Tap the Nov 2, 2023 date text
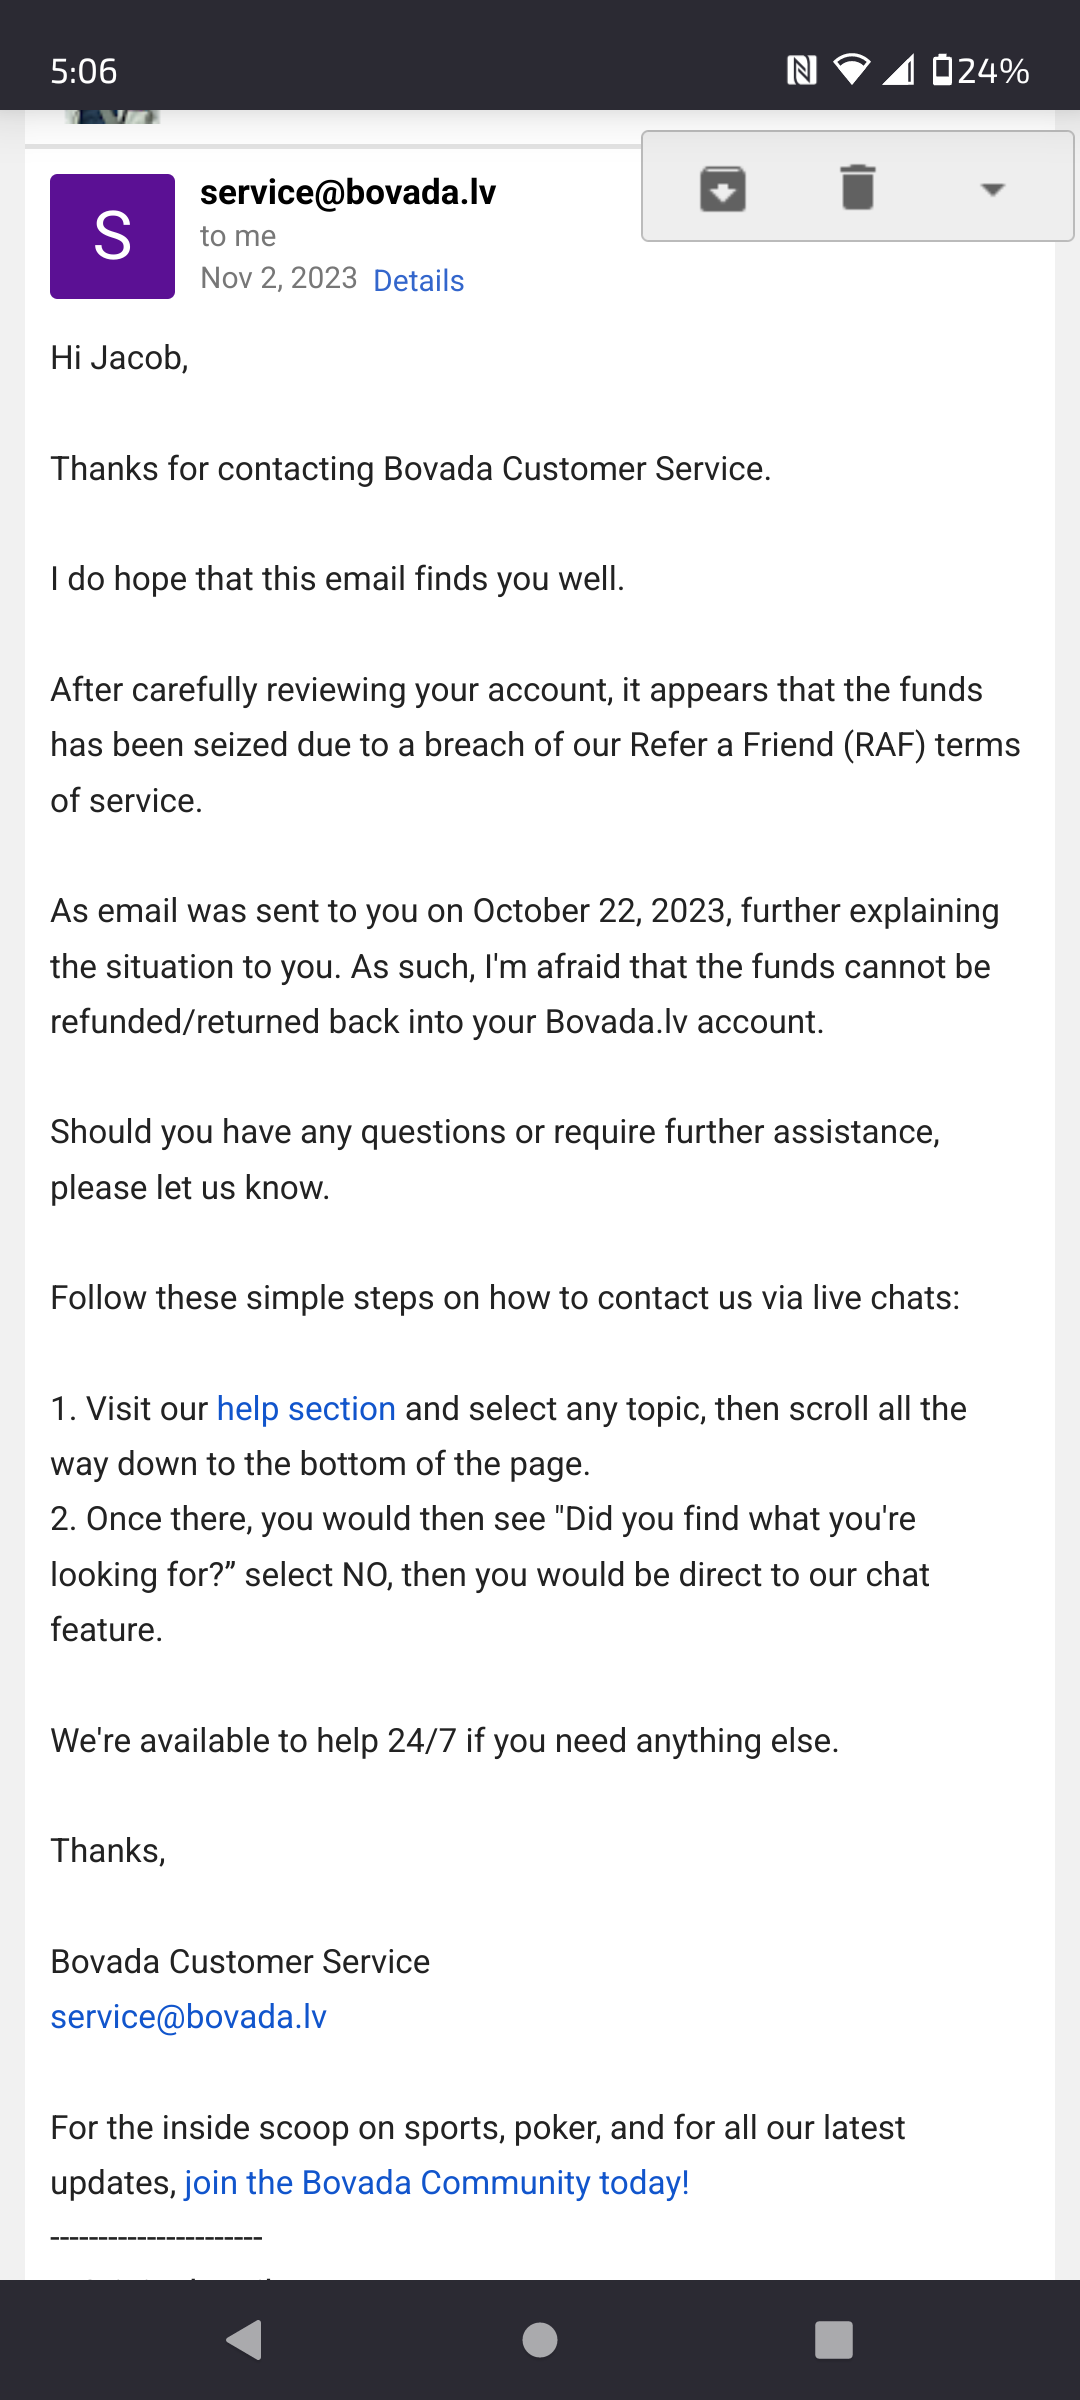This screenshot has height=2400, width=1080. click(279, 278)
